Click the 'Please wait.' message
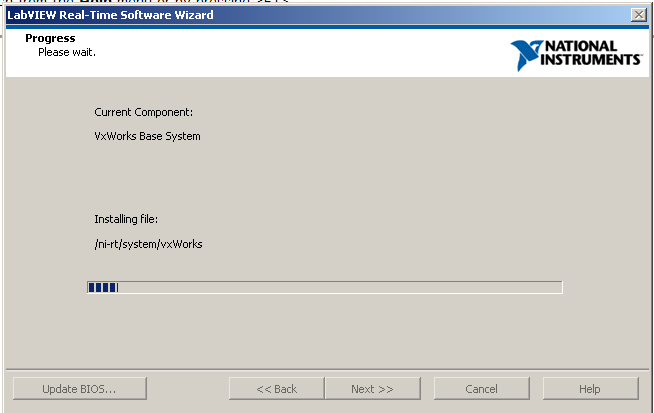The image size is (654, 413). pyautogui.click(x=67, y=52)
